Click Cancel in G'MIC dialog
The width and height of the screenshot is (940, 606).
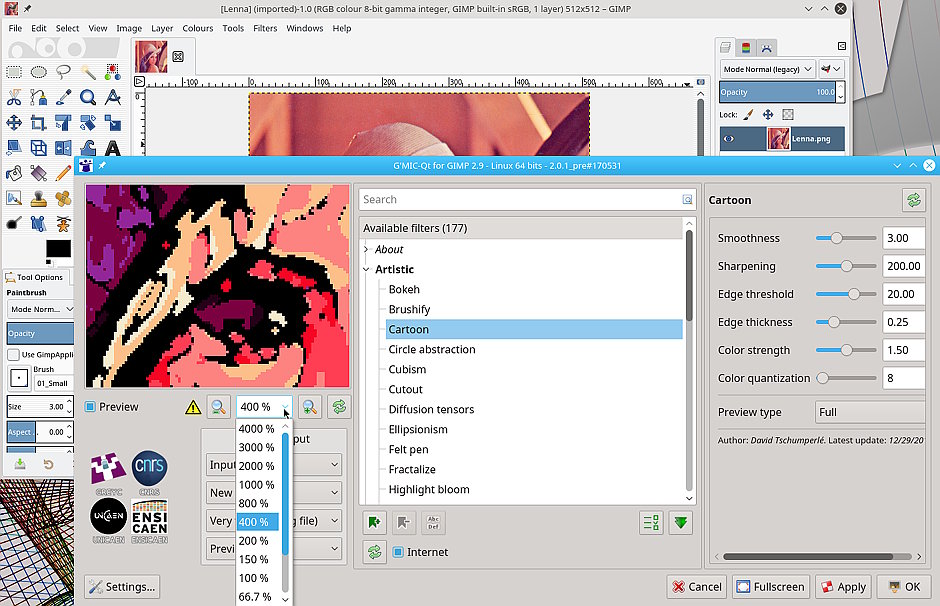click(x=697, y=587)
